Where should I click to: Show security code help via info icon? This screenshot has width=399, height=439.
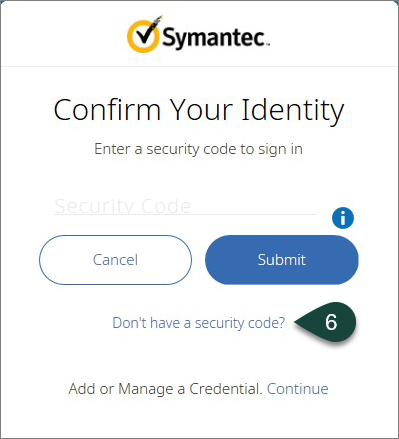coord(343,218)
